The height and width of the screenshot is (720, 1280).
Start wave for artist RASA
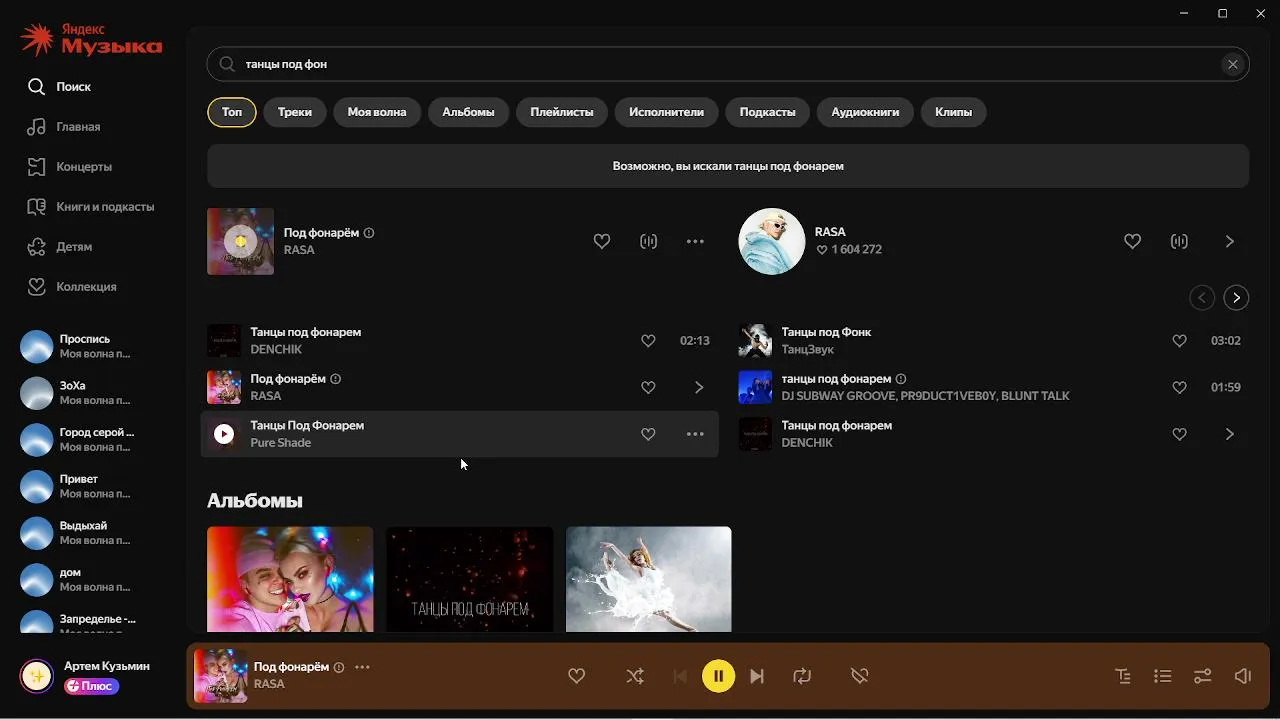(1180, 241)
